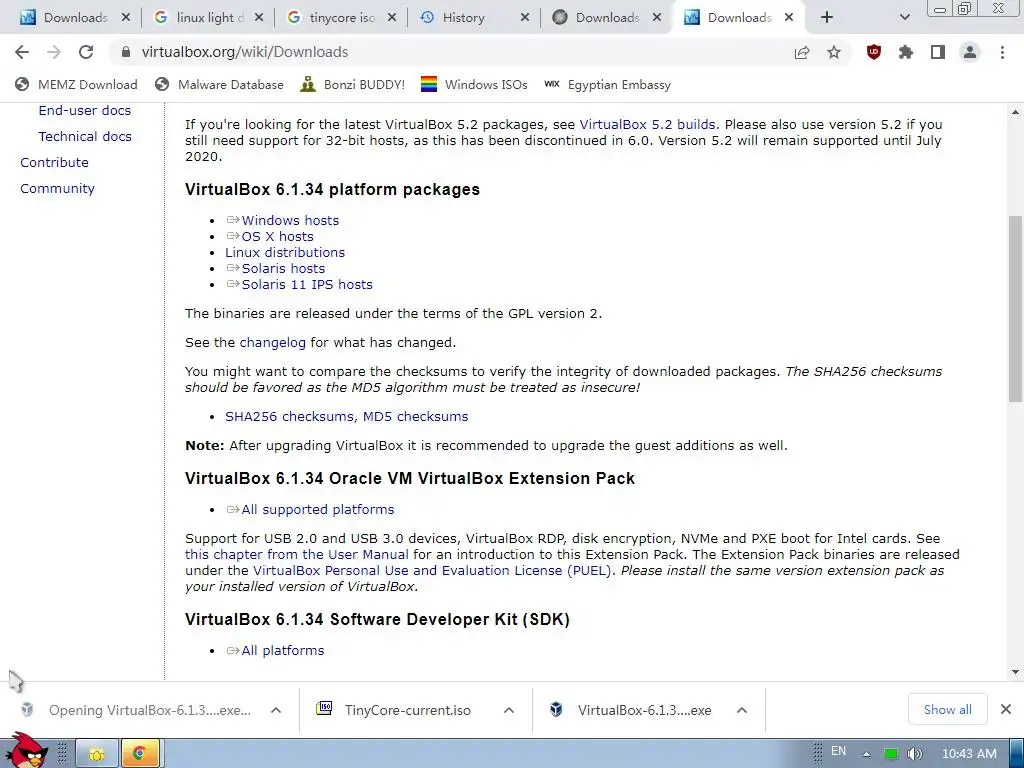Viewport: 1024px width, 768px height.
Task: Share this page via share icon
Action: click(x=802, y=52)
